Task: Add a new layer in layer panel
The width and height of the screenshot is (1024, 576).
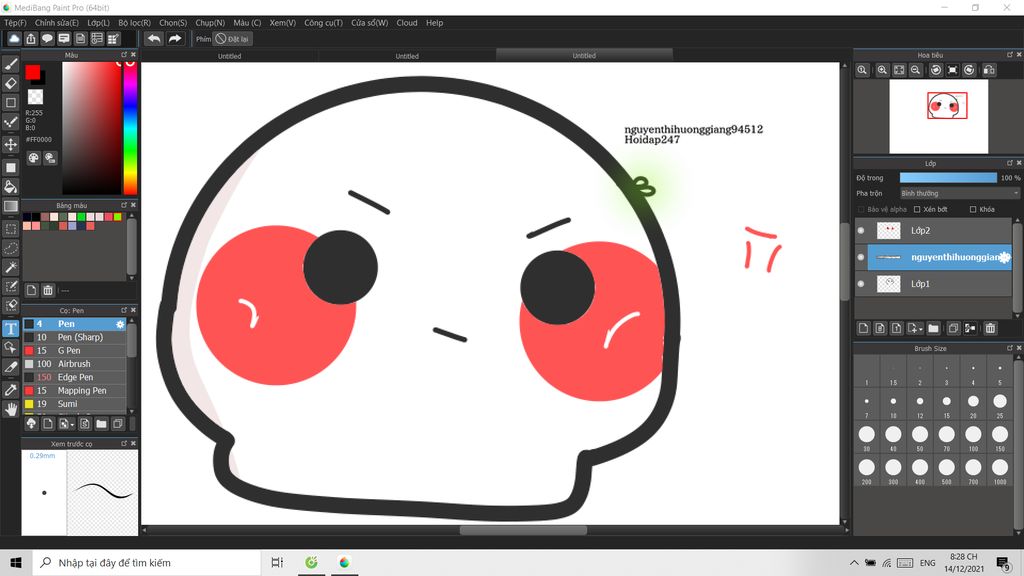Action: pos(863,328)
